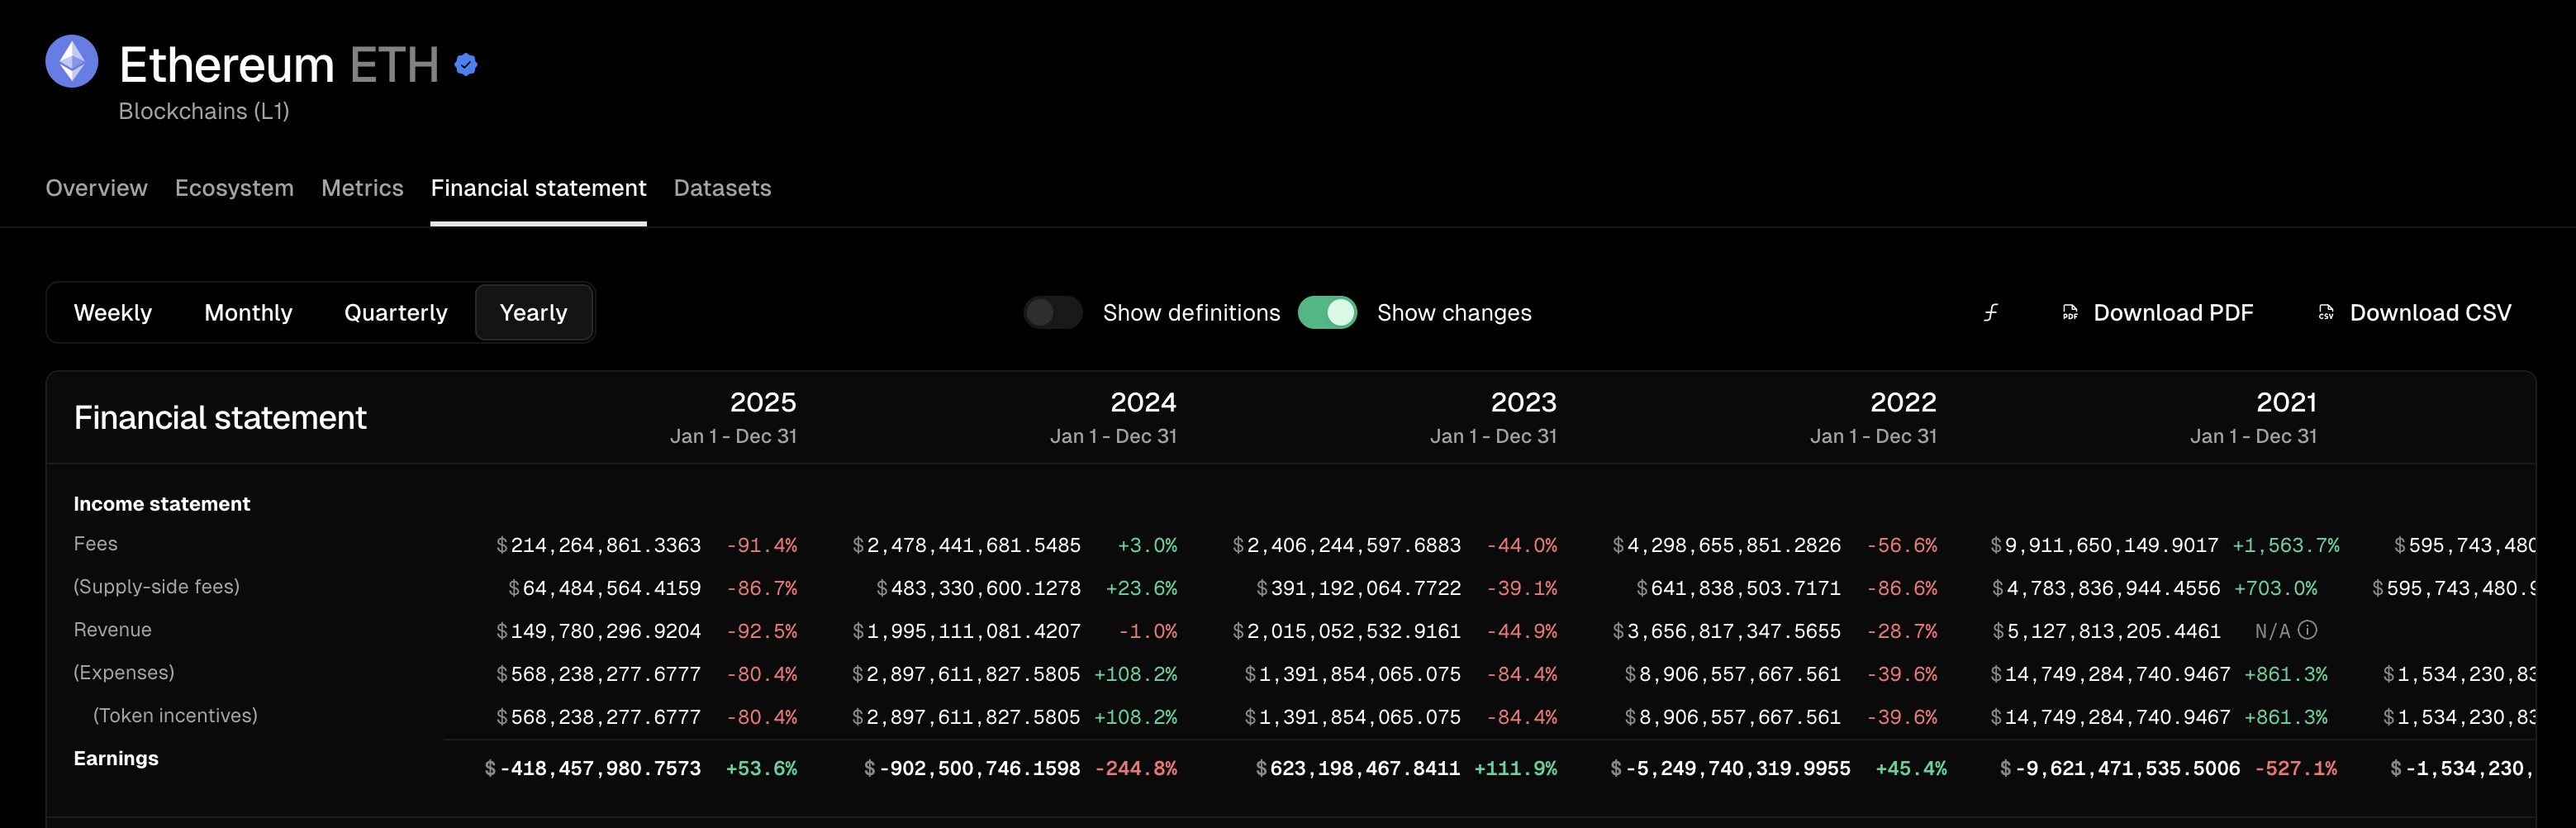Click the CSV file icon
2576x828 pixels.
[x=2326, y=313]
